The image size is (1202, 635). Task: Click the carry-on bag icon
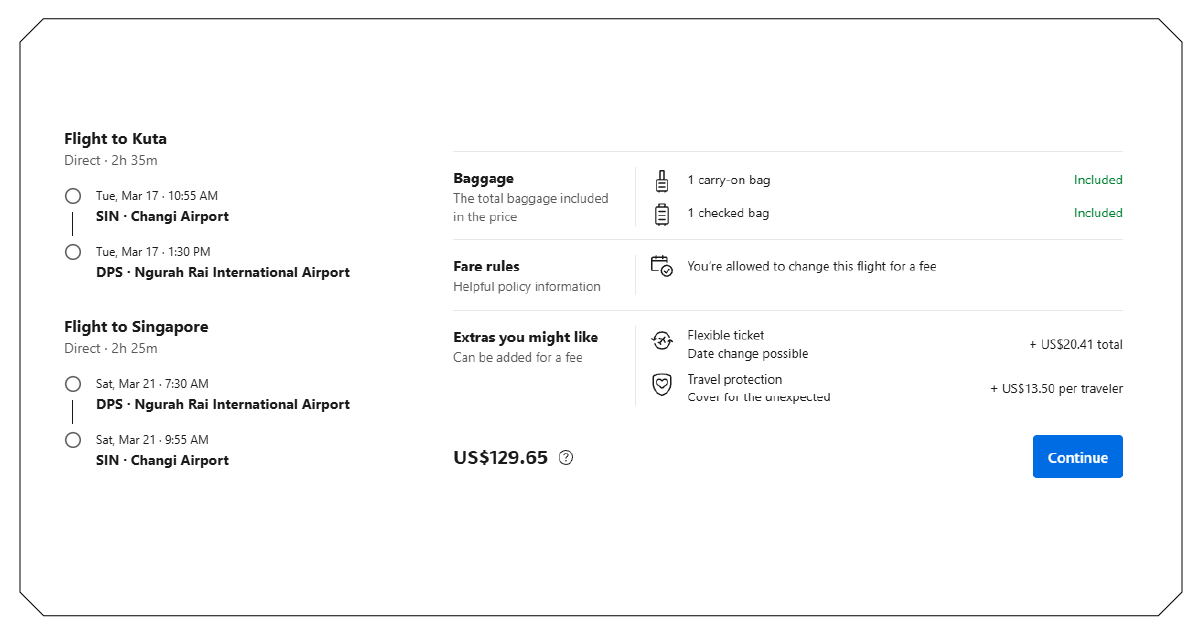(x=662, y=180)
